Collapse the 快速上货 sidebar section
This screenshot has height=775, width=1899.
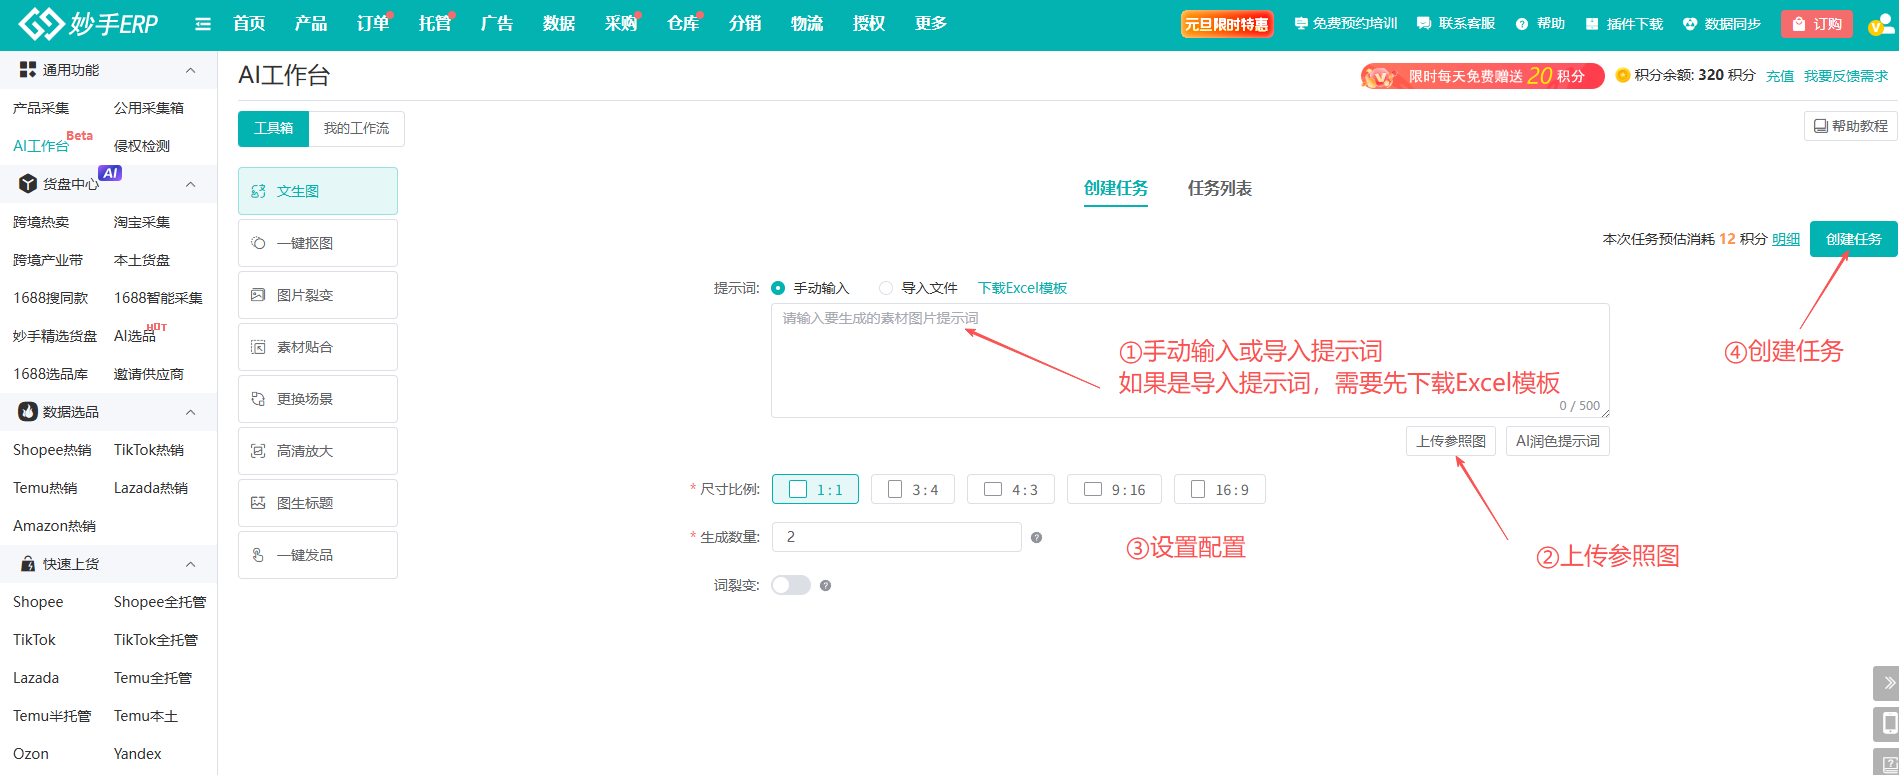pyautogui.click(x=190, y=564)
